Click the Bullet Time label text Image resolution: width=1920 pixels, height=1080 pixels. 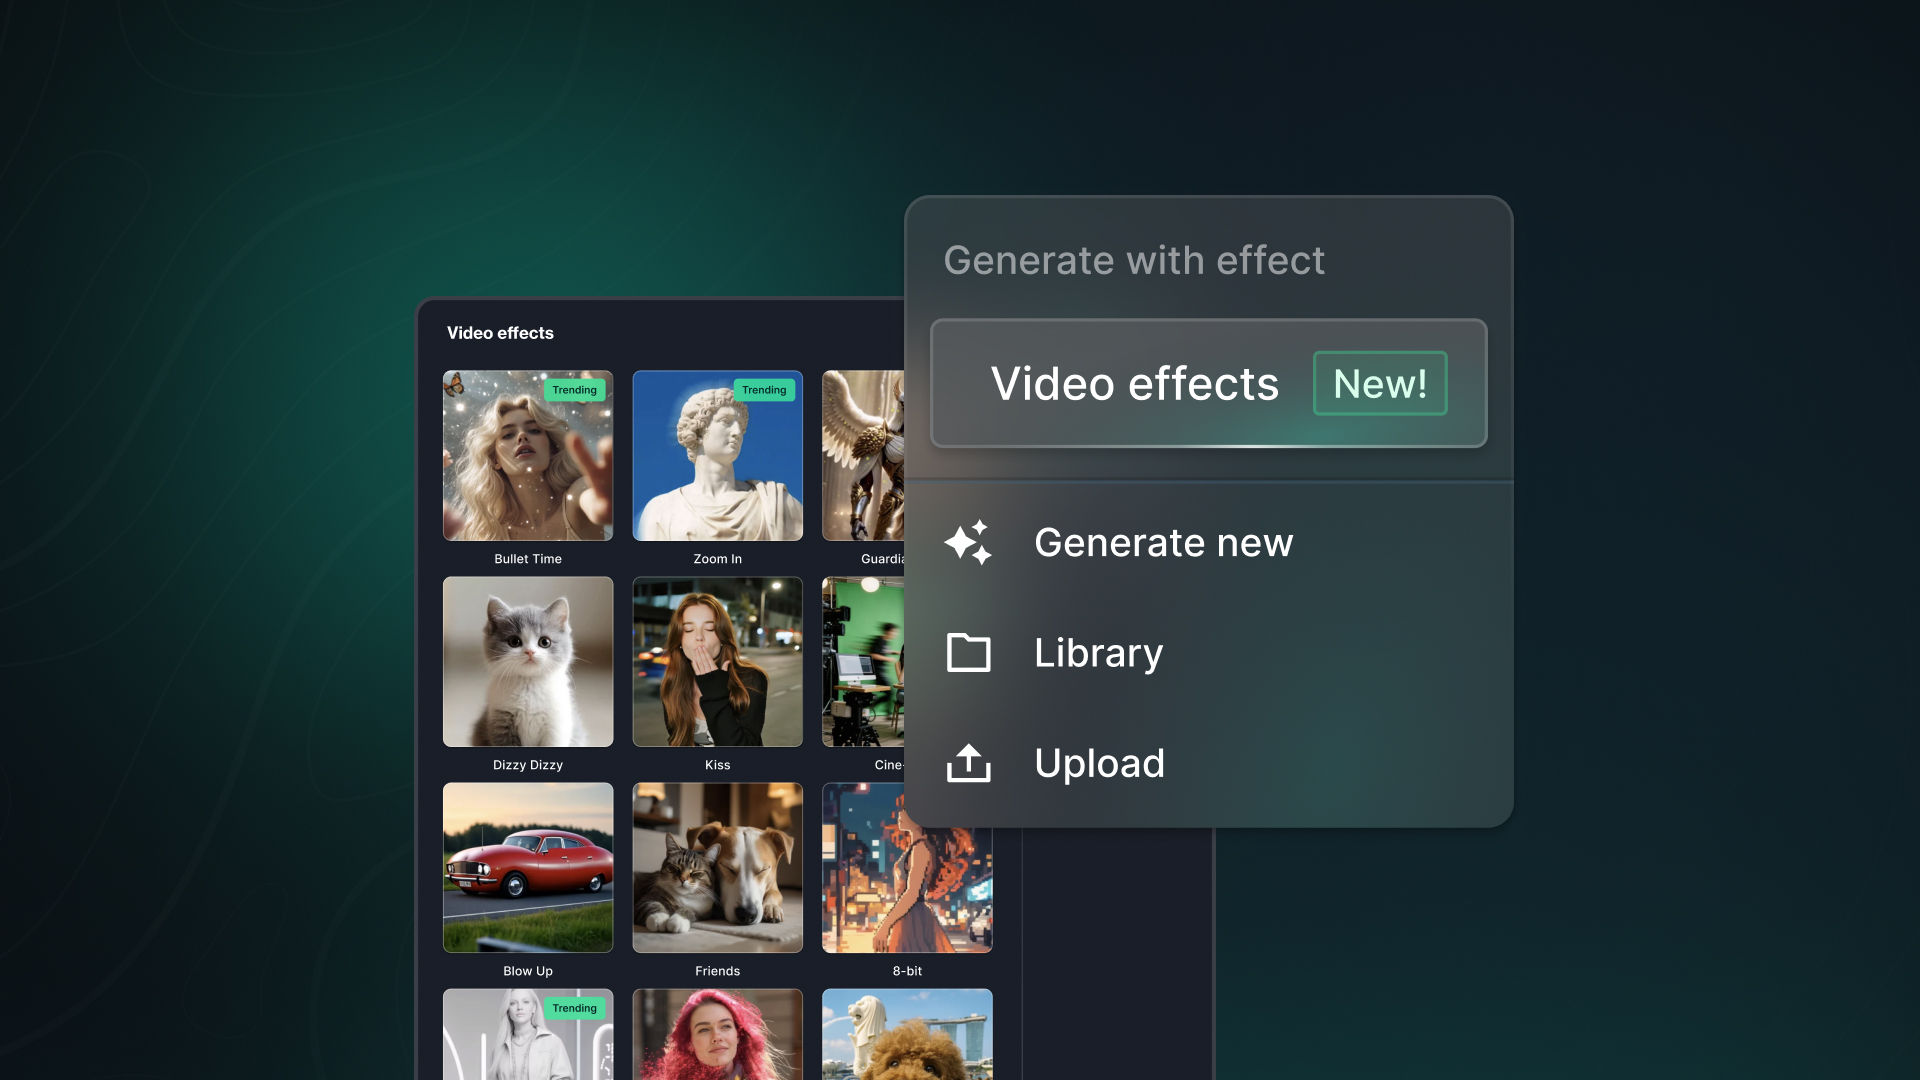click(527, 559)
